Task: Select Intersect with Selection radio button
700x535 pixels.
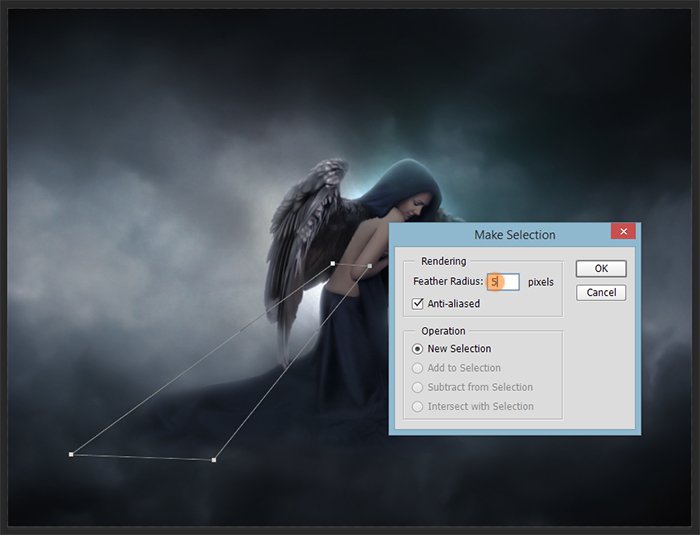Action: (418, 406)
